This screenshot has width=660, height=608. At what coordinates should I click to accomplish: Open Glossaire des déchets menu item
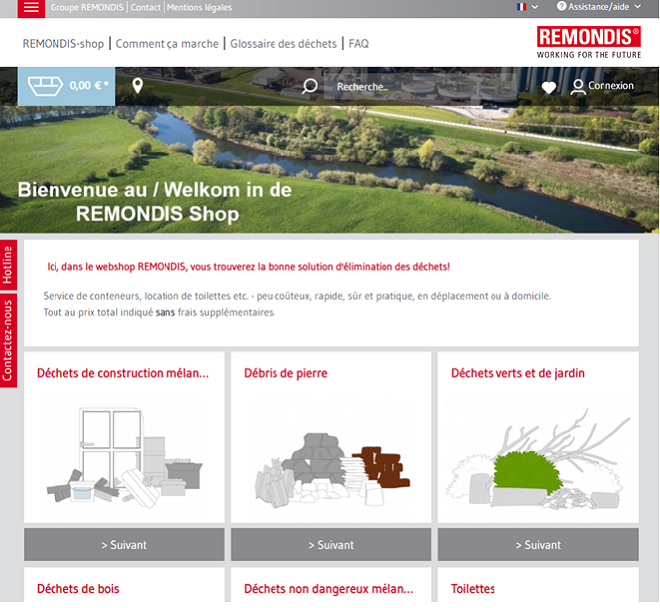(x=283, y=44)
